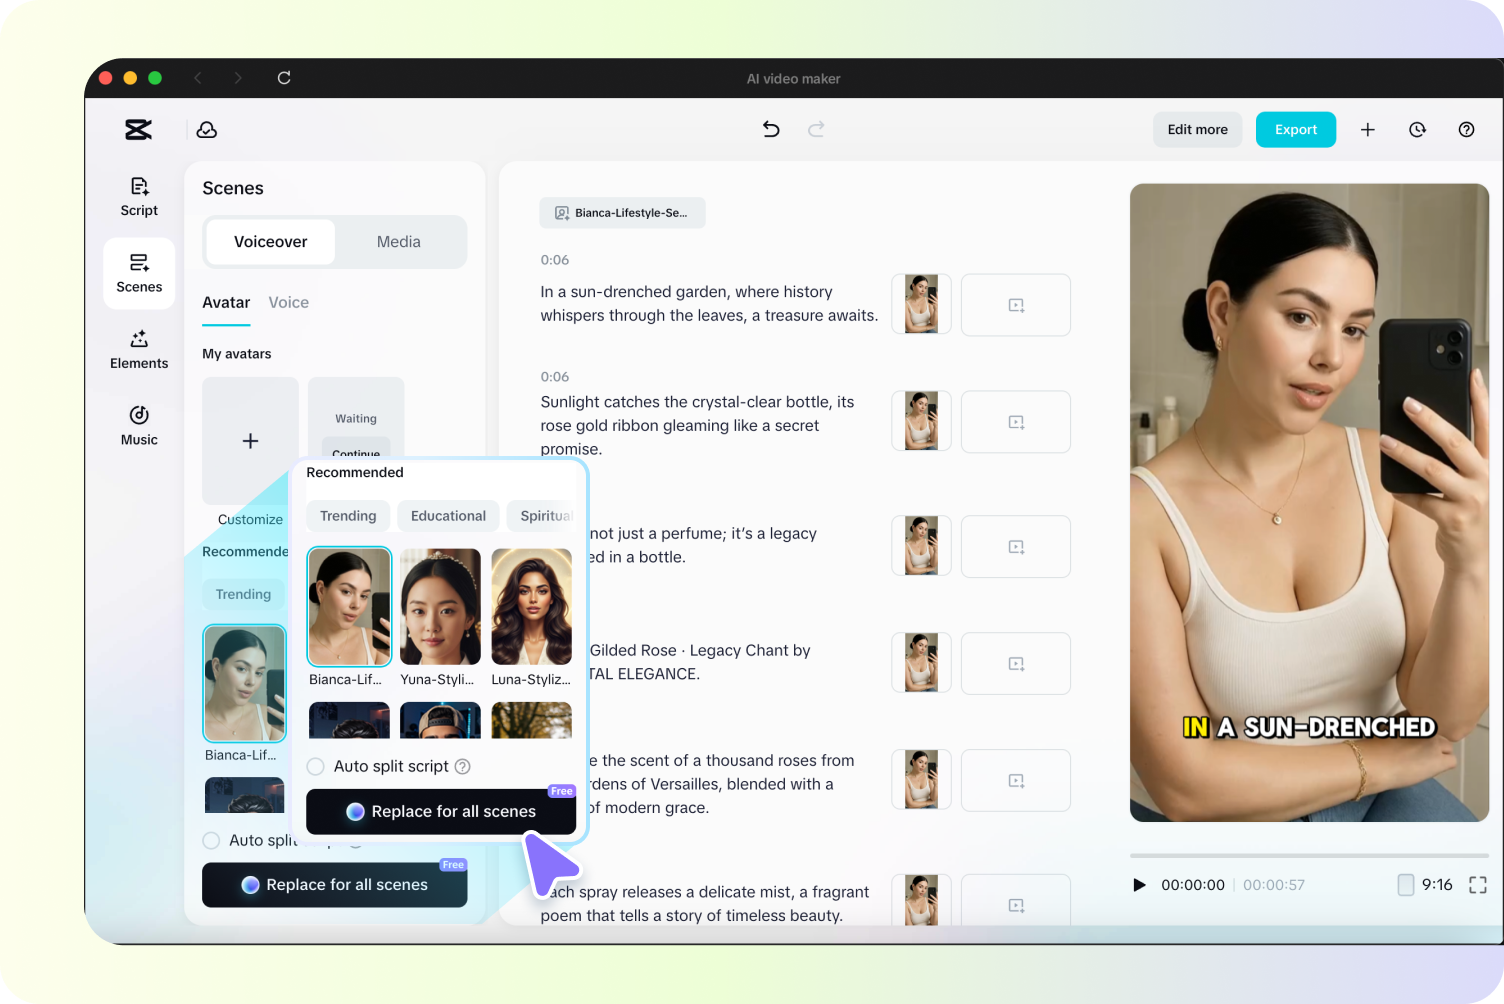
Task: Open the Elements panel
Action: point(138,349)
